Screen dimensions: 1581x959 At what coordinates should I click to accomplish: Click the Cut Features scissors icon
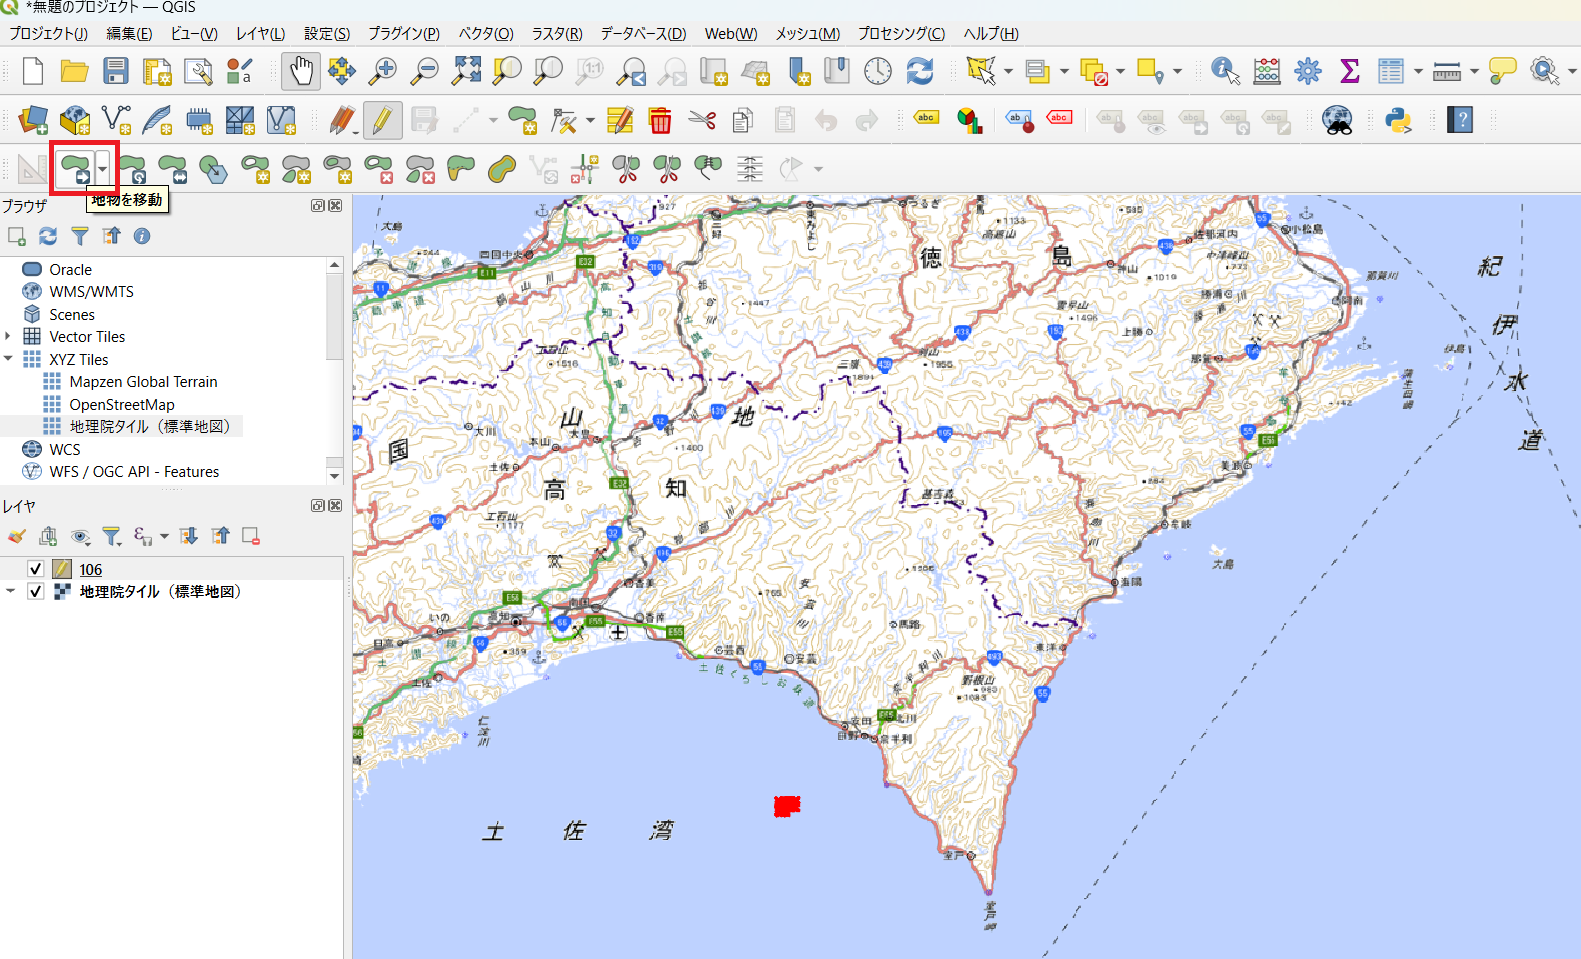[x=702, y=121]
